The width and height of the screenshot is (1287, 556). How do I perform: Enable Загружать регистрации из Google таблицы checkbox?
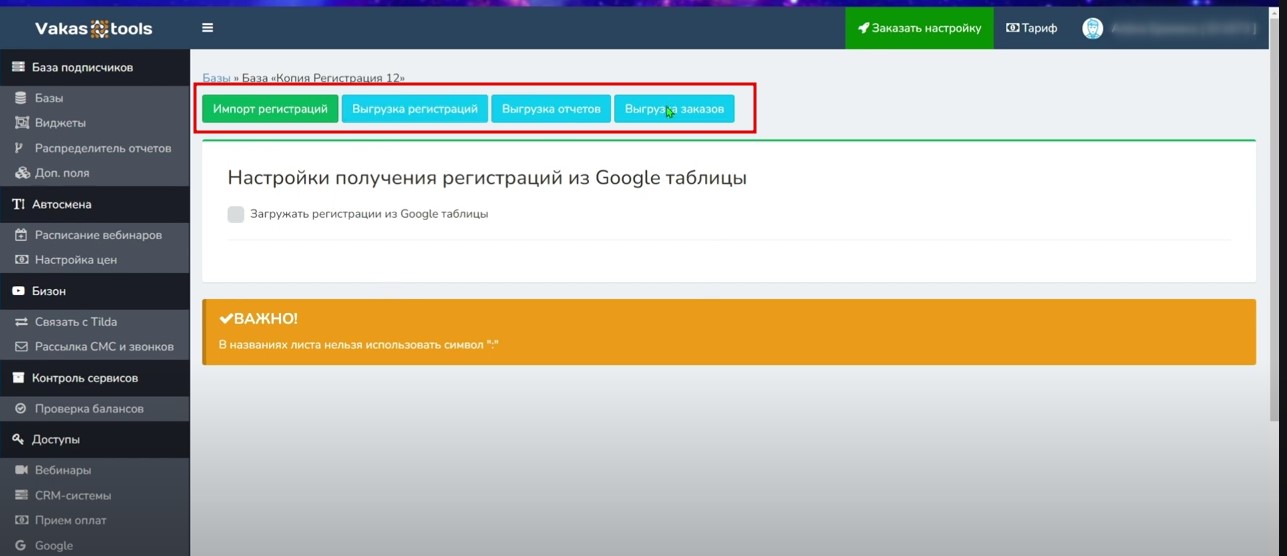tap(236, 214)
